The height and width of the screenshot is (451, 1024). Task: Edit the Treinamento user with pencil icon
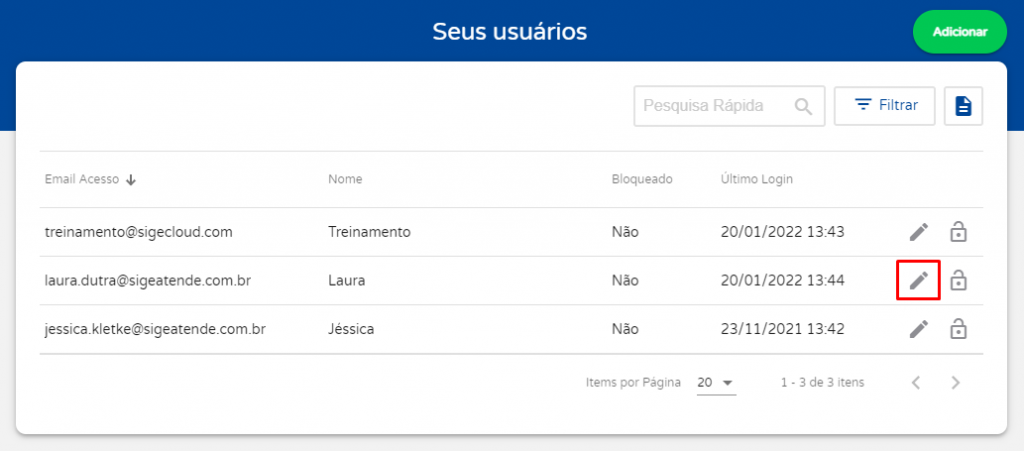[919, 232]
